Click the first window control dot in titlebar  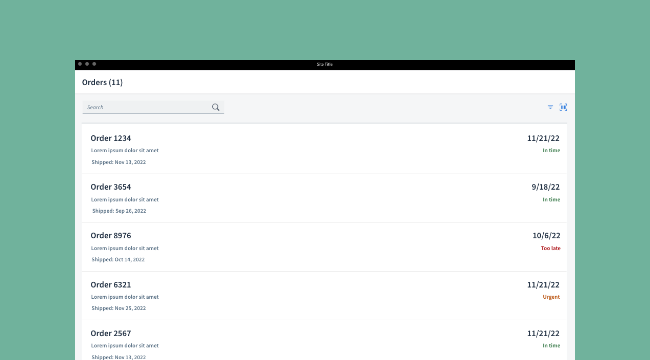(x=80, y=64)
